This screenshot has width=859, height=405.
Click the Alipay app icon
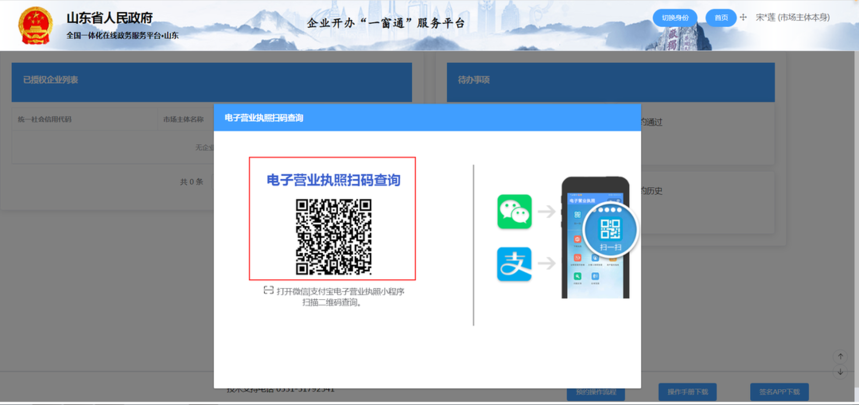514,264
